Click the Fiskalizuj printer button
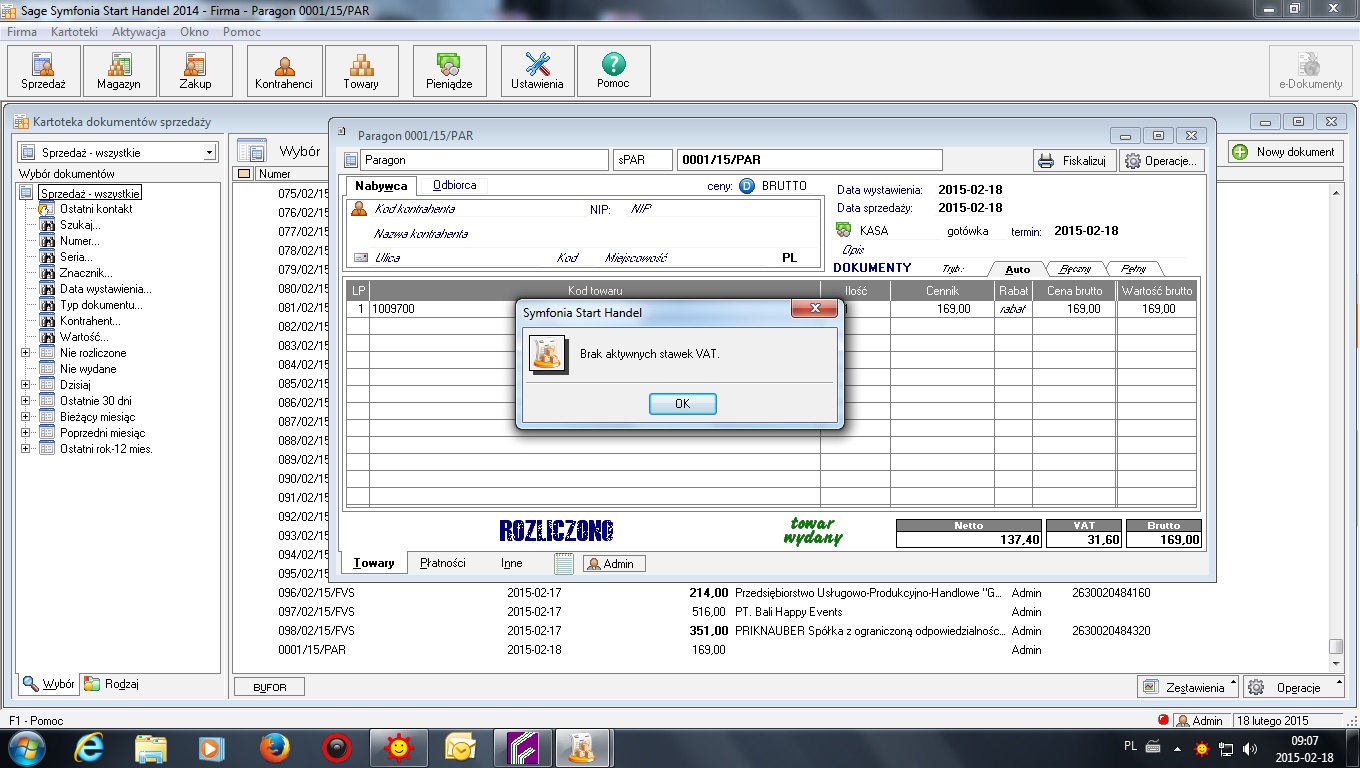Image resolution: width=1360 pixels, height=768 pixels. coord(1073,161)
